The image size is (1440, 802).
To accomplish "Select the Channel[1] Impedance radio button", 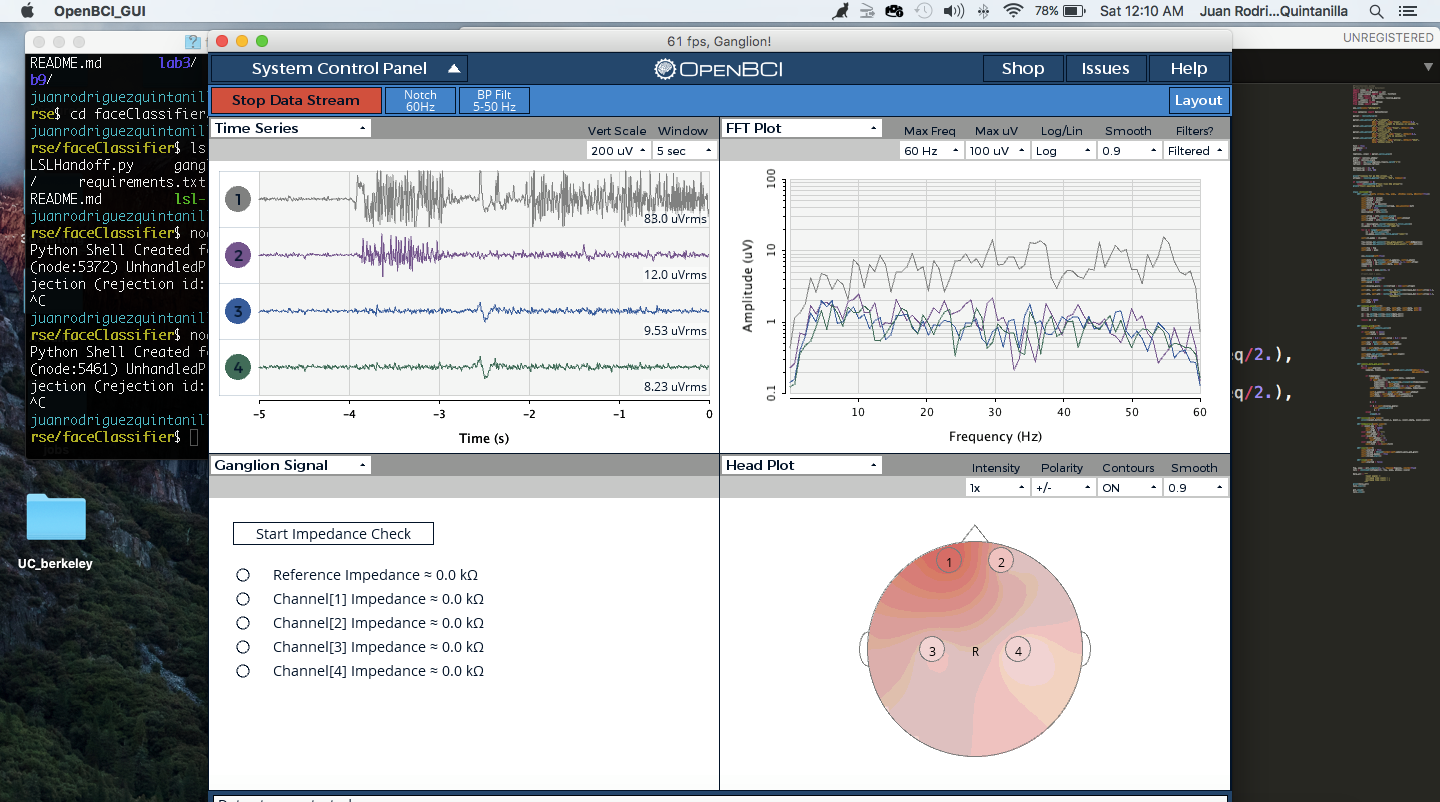I will pyautogui.click(x=243, y=599).
